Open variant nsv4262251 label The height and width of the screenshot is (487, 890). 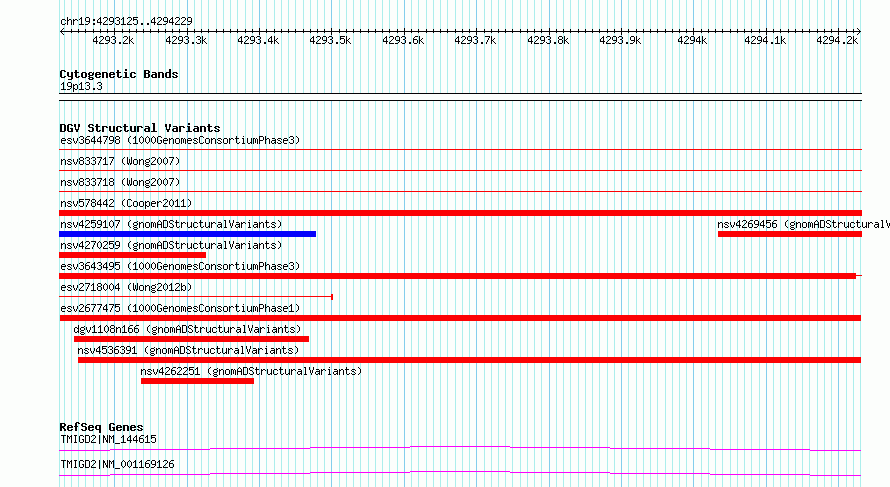pos(251,371)
